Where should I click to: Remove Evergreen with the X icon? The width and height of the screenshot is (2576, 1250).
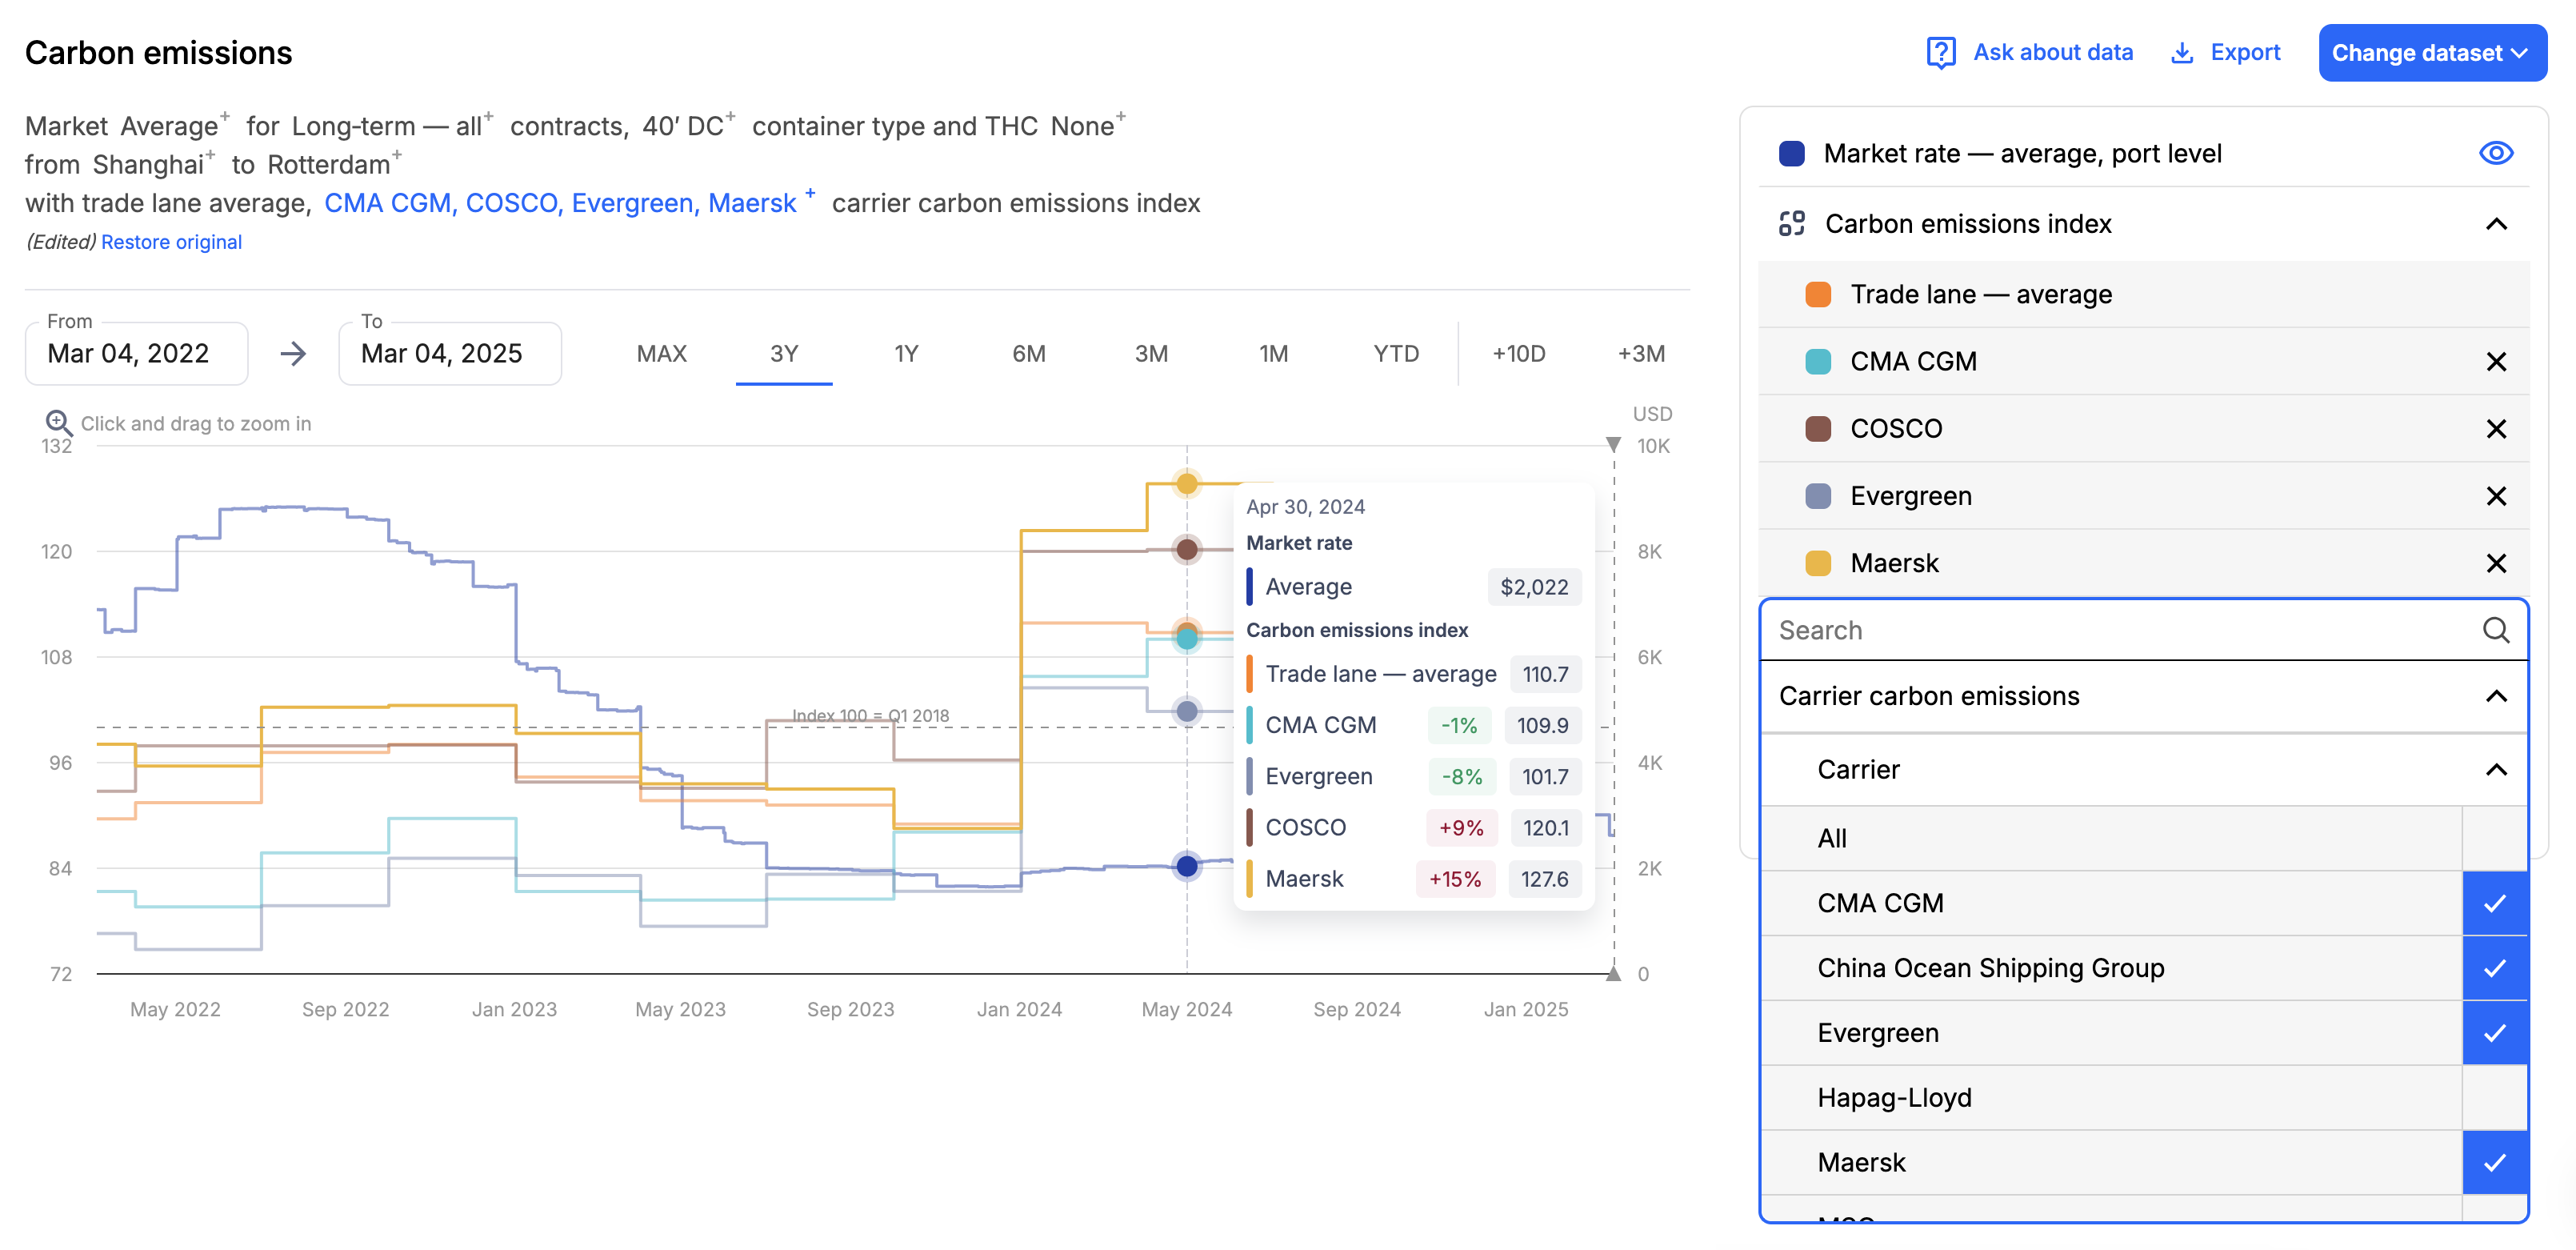click(2496, 496)
